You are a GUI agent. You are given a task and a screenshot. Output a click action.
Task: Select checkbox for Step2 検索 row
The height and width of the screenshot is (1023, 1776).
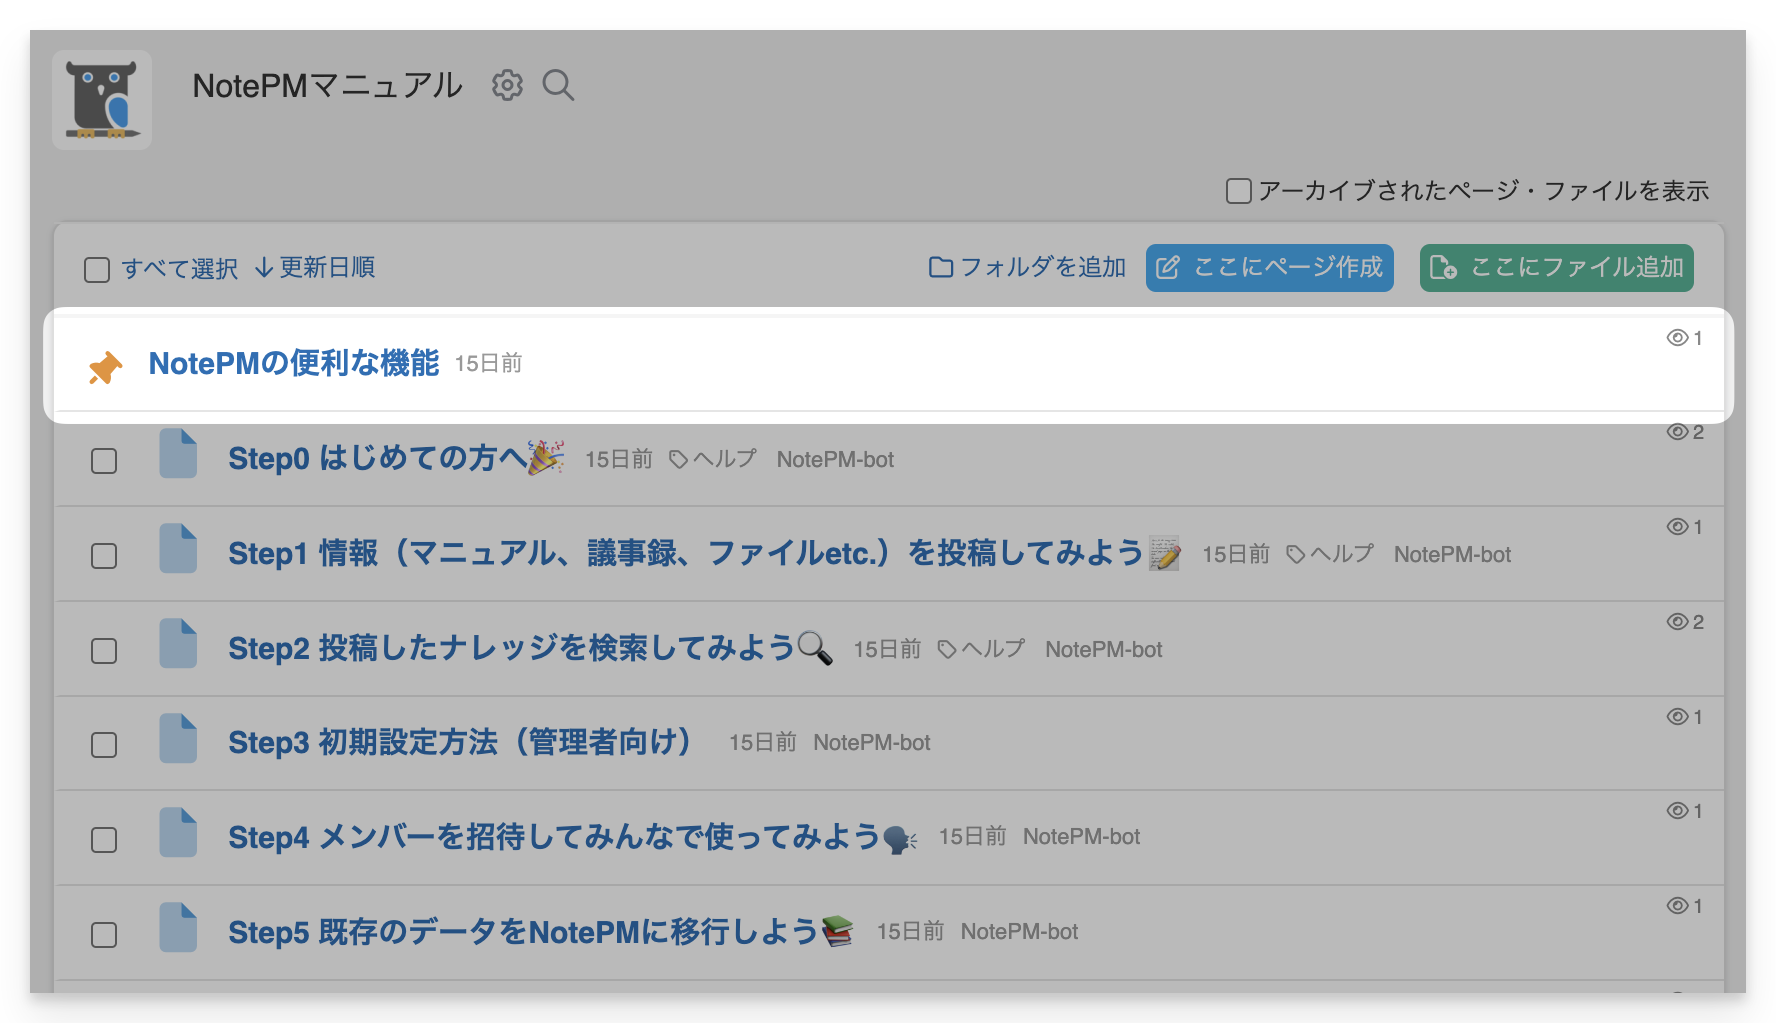(104, 651)
